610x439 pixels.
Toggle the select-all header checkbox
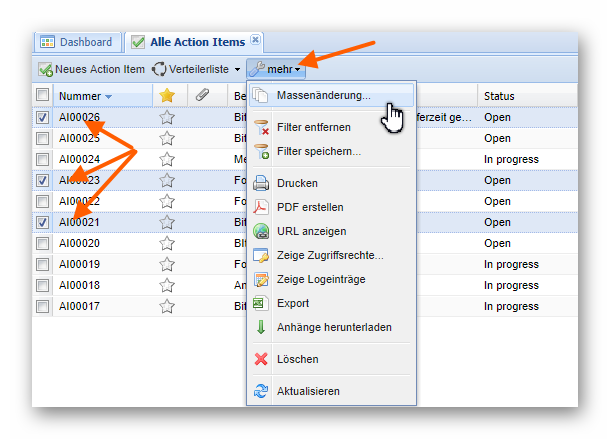pyautogui.click(x=42, y=95)
